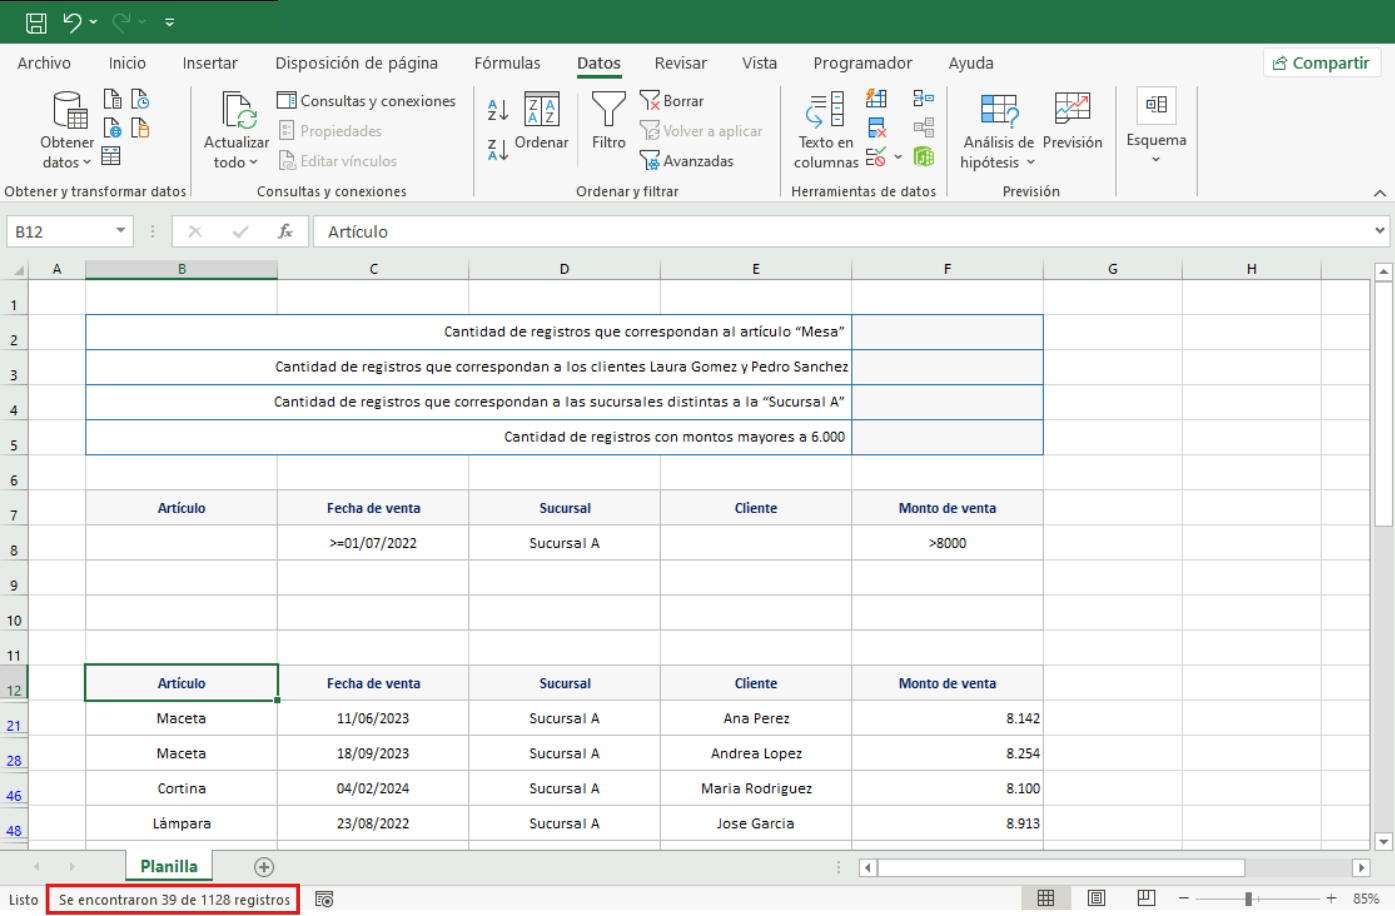Click the From table/range icon
Screen dimensions: 1395x916
111,156
